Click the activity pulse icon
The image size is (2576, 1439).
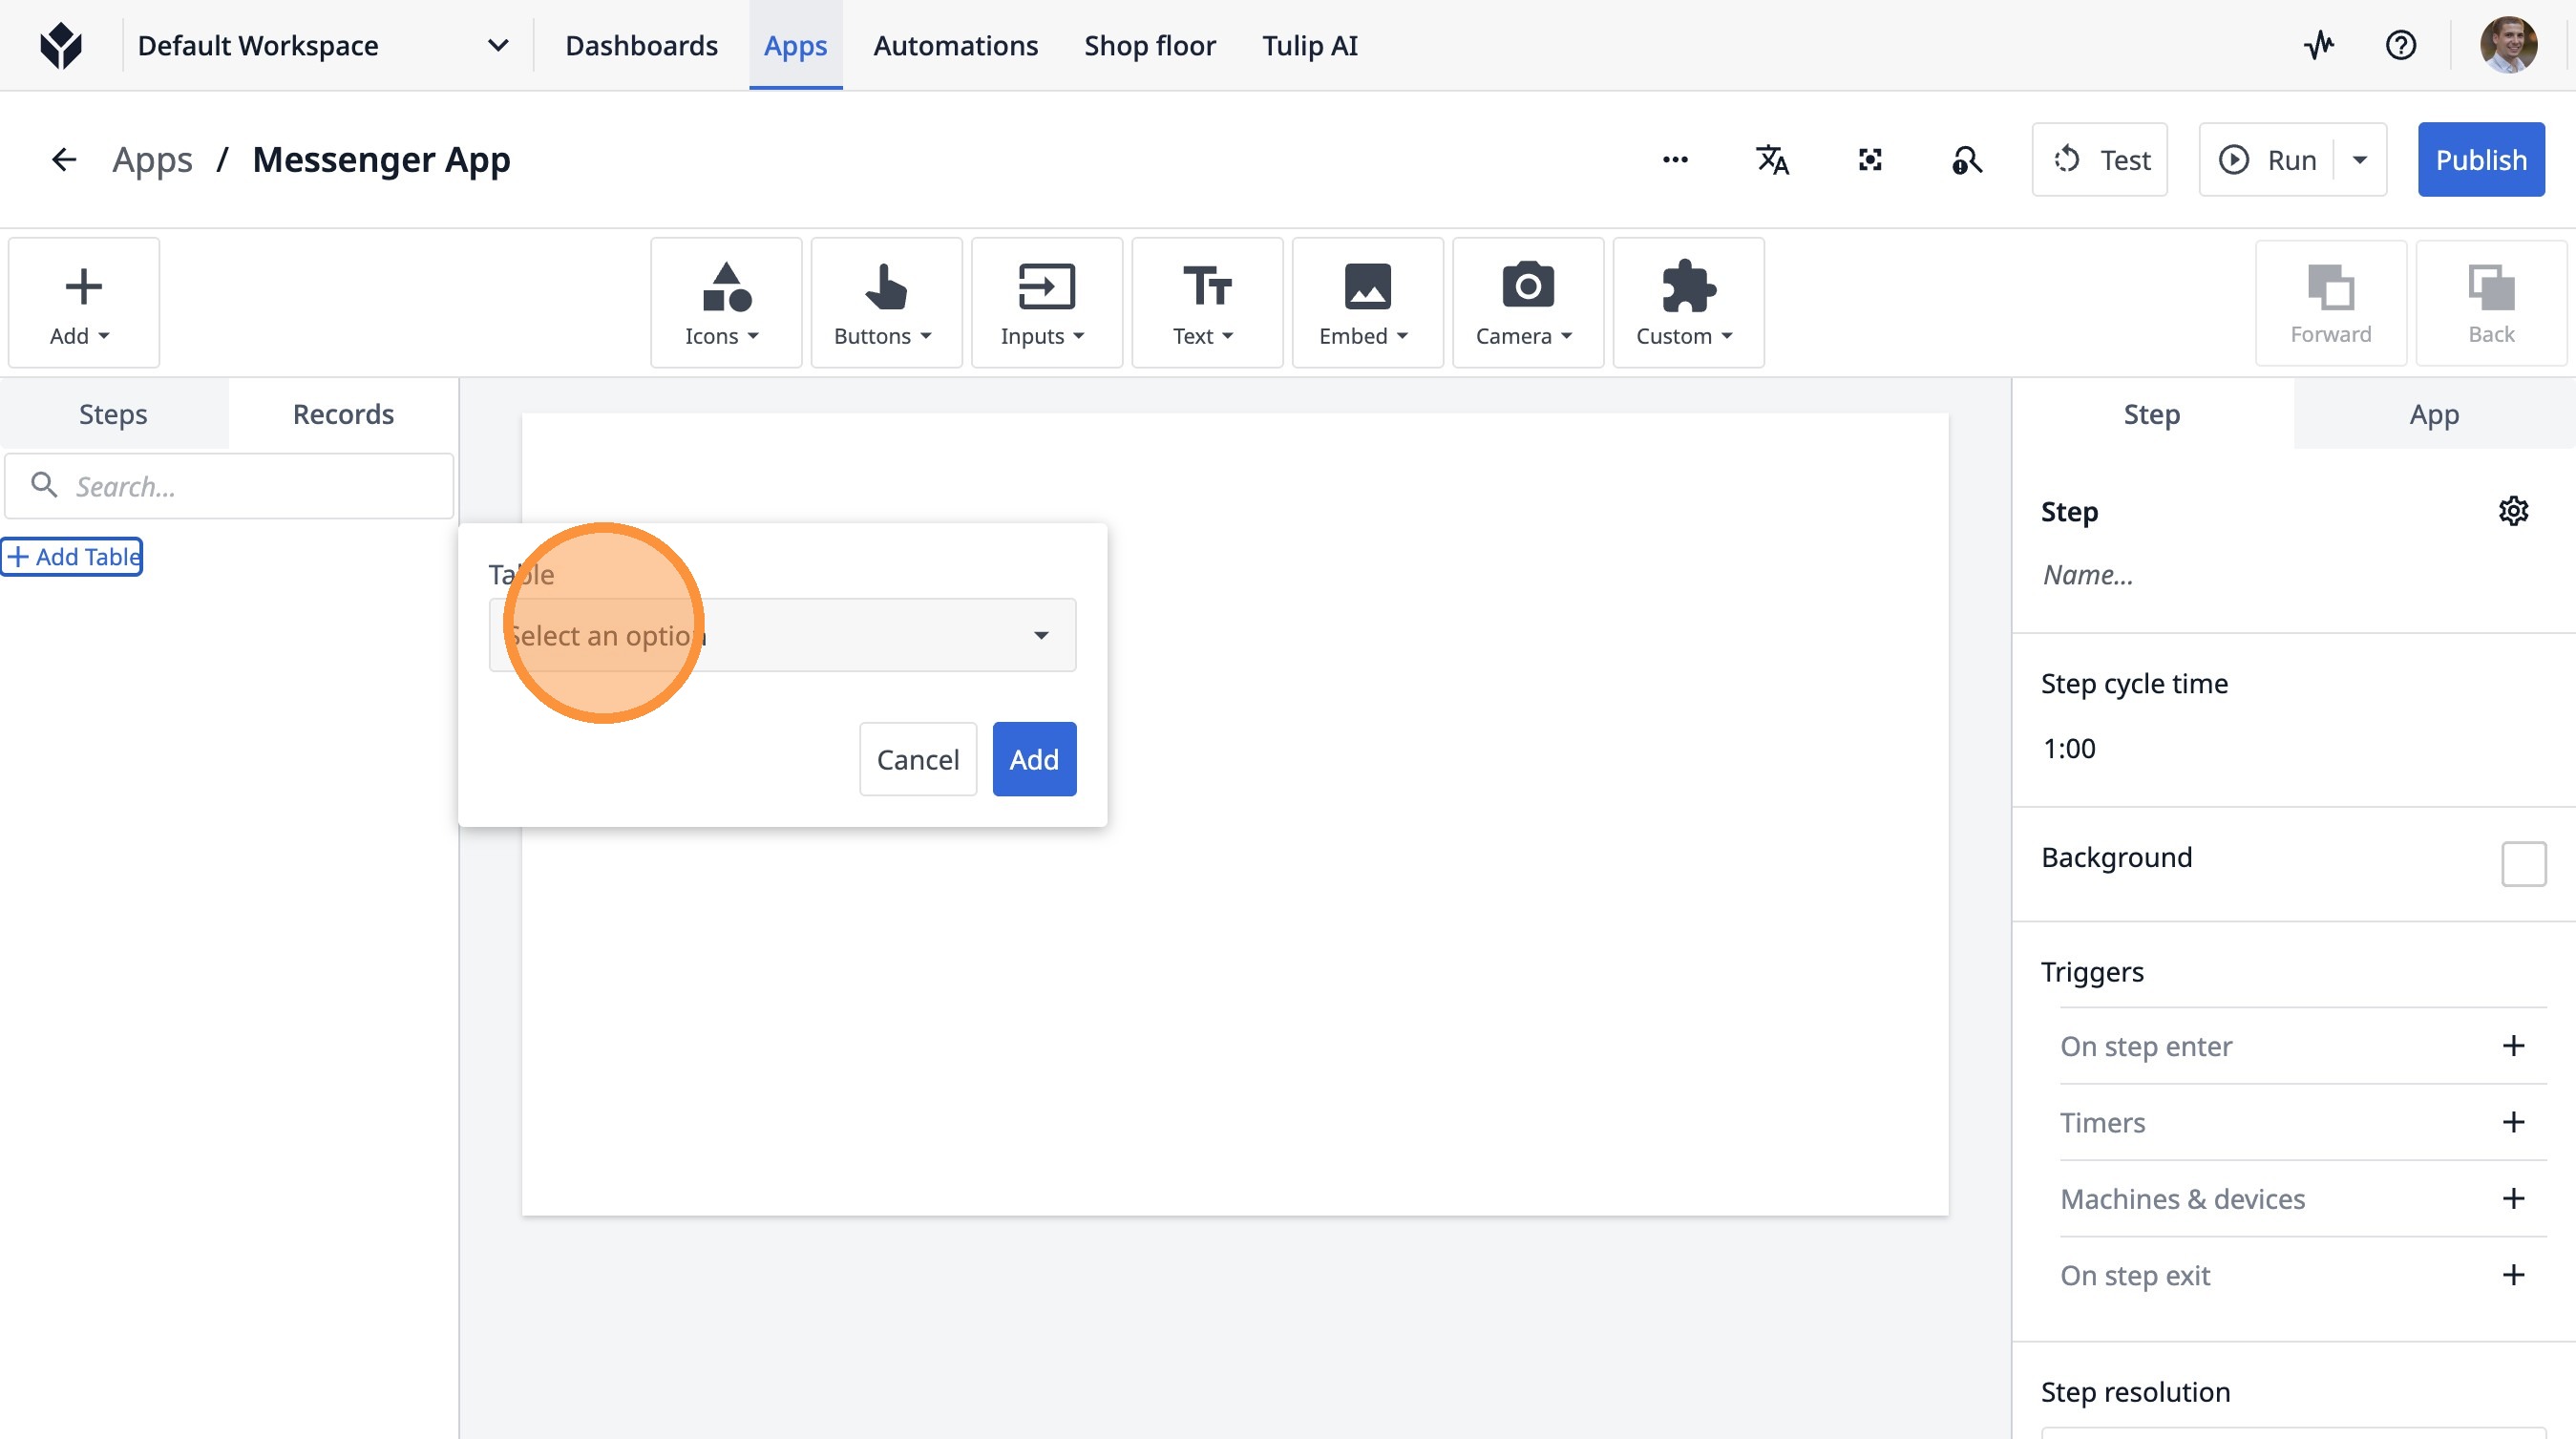tap(2318, 45)
